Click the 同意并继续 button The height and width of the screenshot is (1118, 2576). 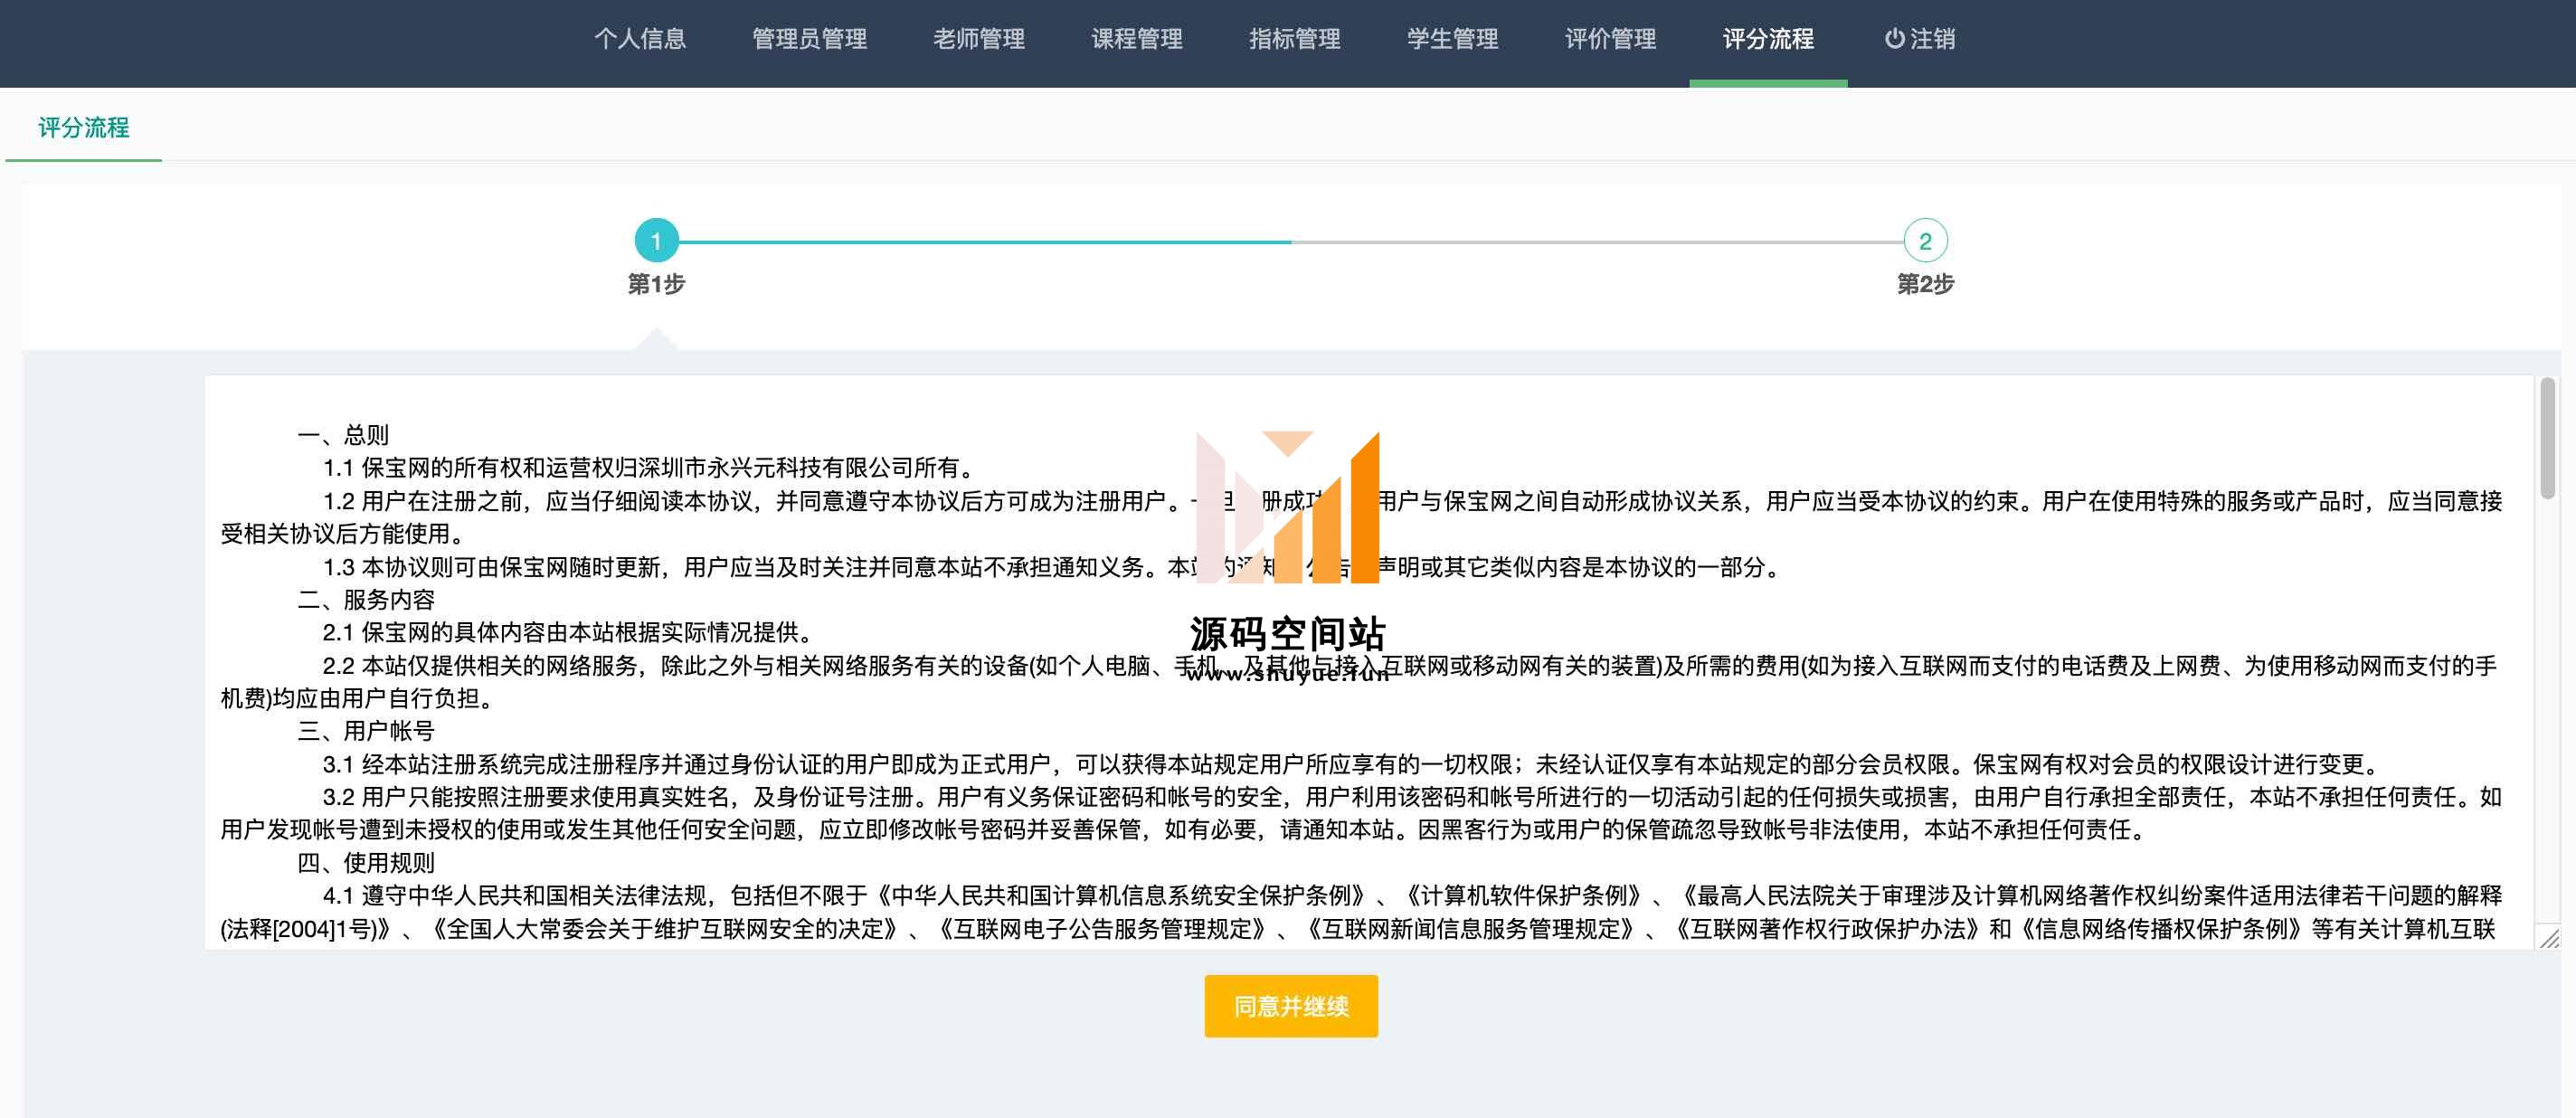point(1290,1006)
